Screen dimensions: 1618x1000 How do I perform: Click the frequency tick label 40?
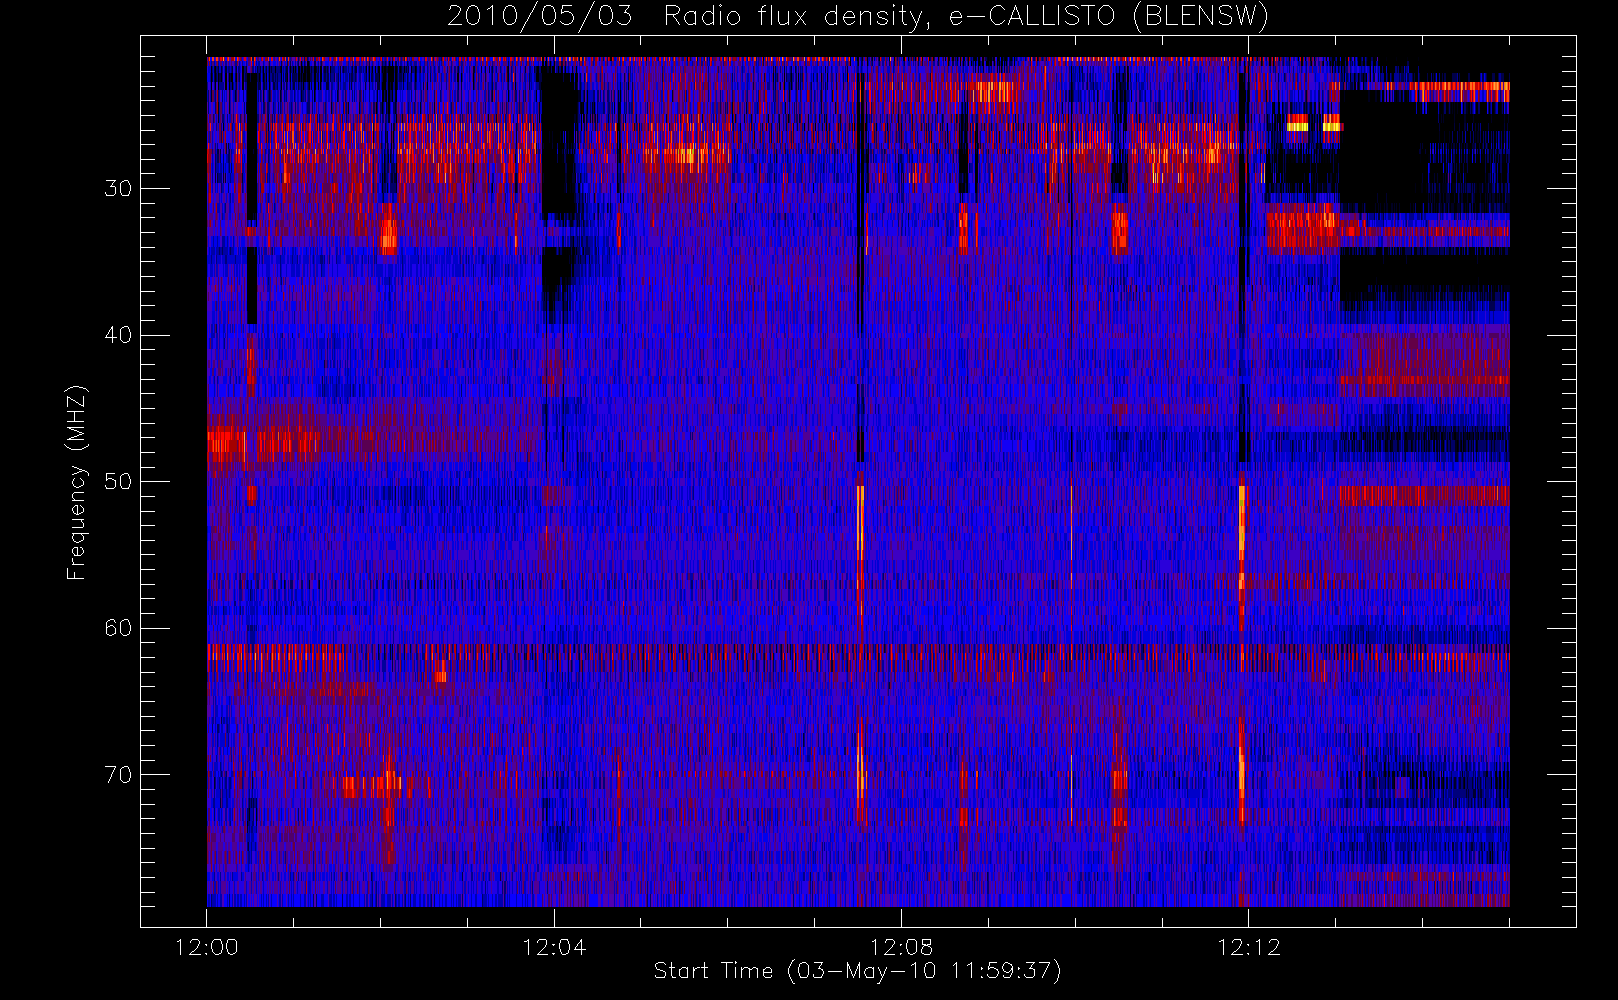[118, 335]
